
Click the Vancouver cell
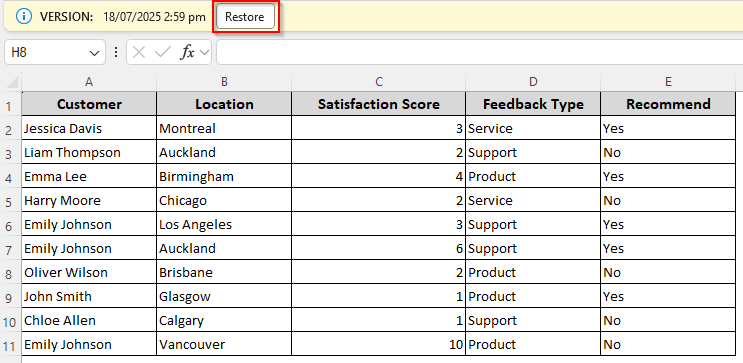click(x=224, y=344)
